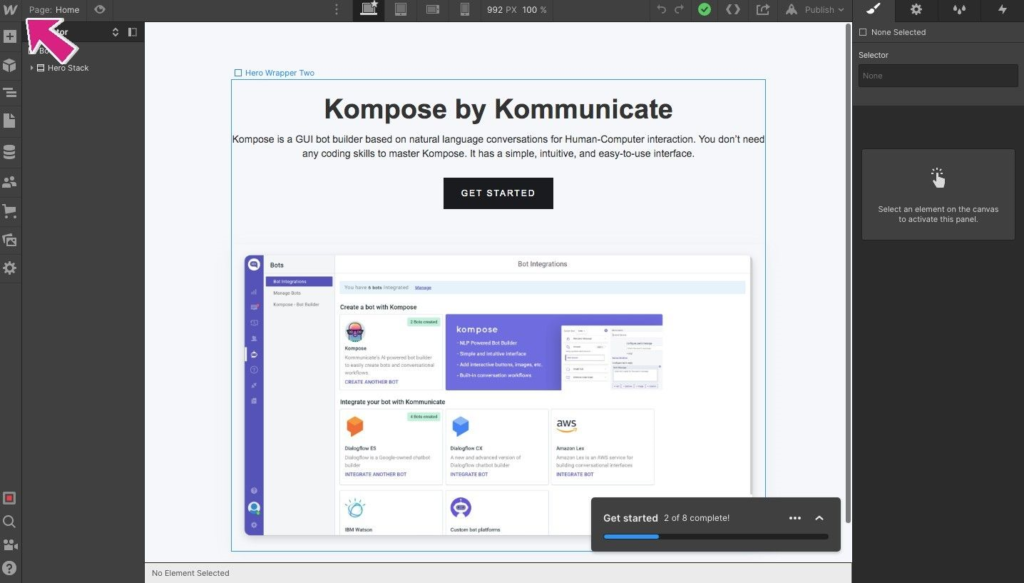Open the Help question mark icon
Image resolution: width=1024 pixels, height=583 pixels.
point(9,568)
